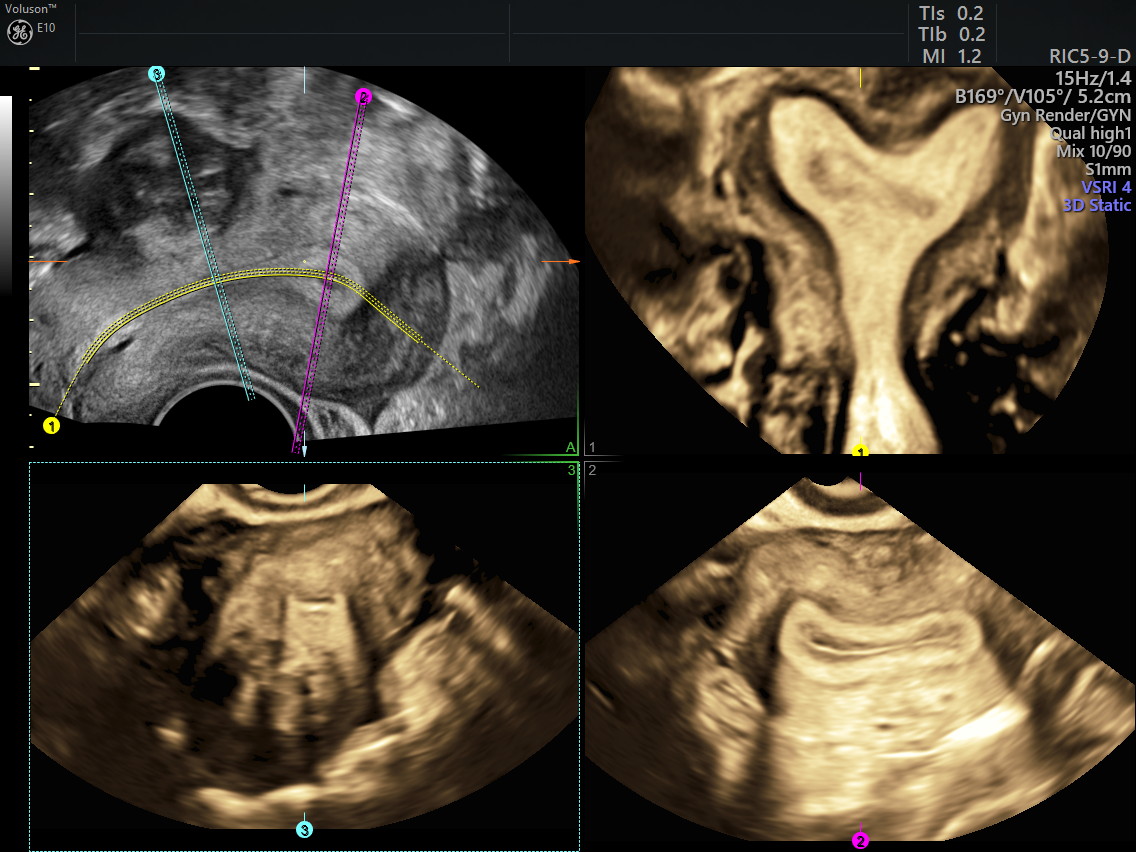
Task: Click yellow marker 1 below the coronal render
Action: pyautogui.click(x=860, y=451)
